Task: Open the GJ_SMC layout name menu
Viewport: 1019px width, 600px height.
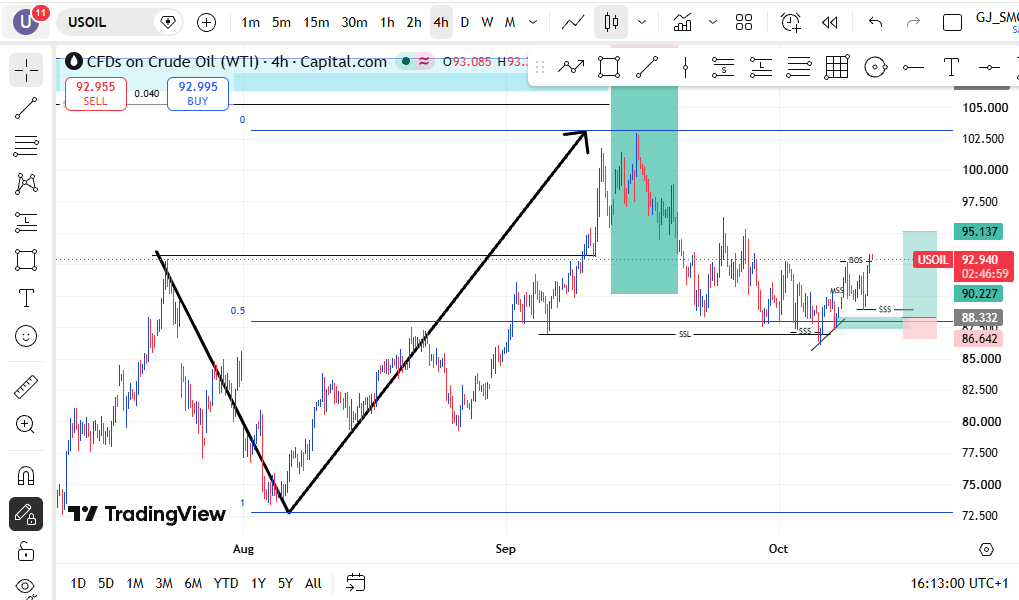Action: [x=996, y=22]
